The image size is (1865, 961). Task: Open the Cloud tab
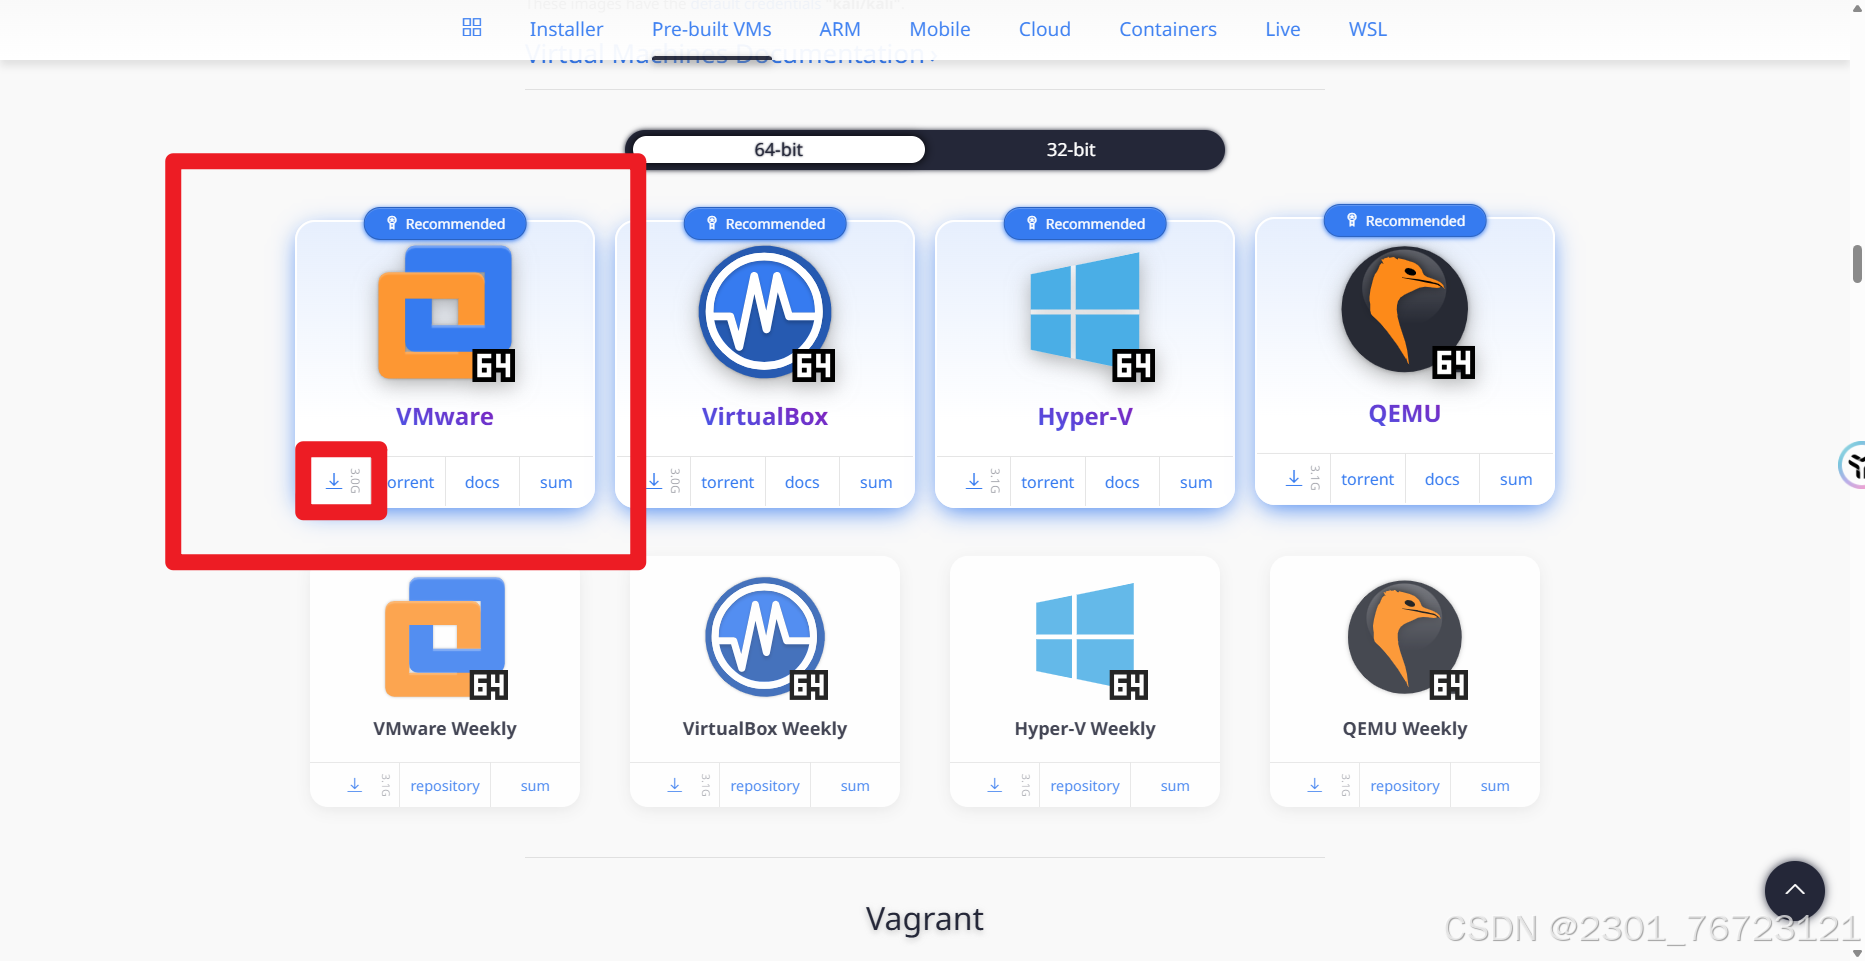tap(1044, 29)
